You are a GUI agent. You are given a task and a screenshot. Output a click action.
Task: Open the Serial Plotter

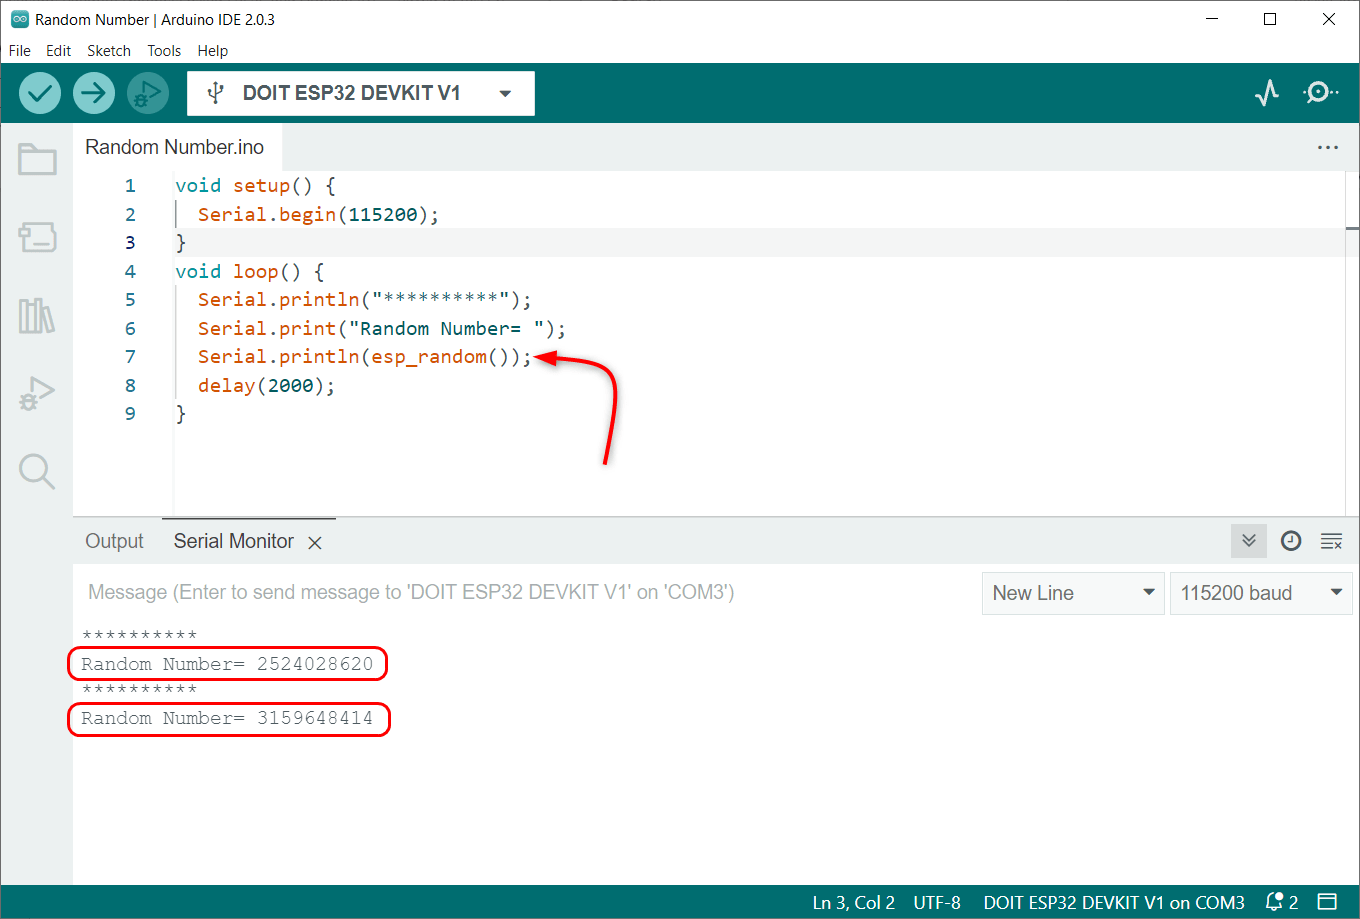point(1266,93)
